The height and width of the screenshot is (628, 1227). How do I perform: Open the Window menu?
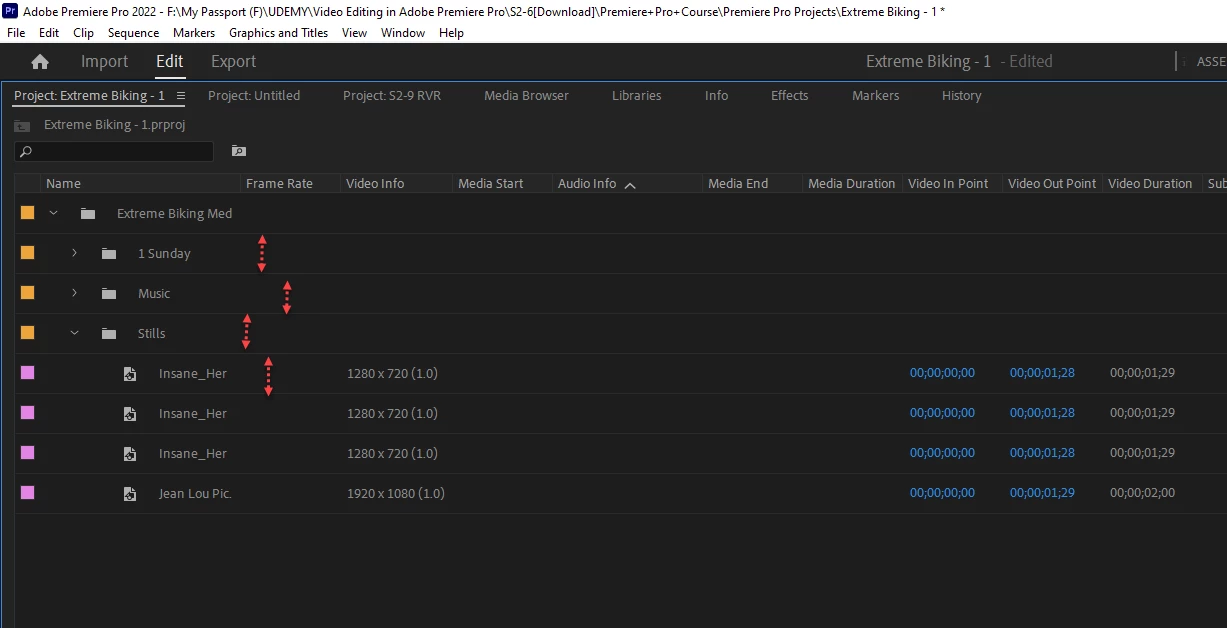click(x=403, y=33)
